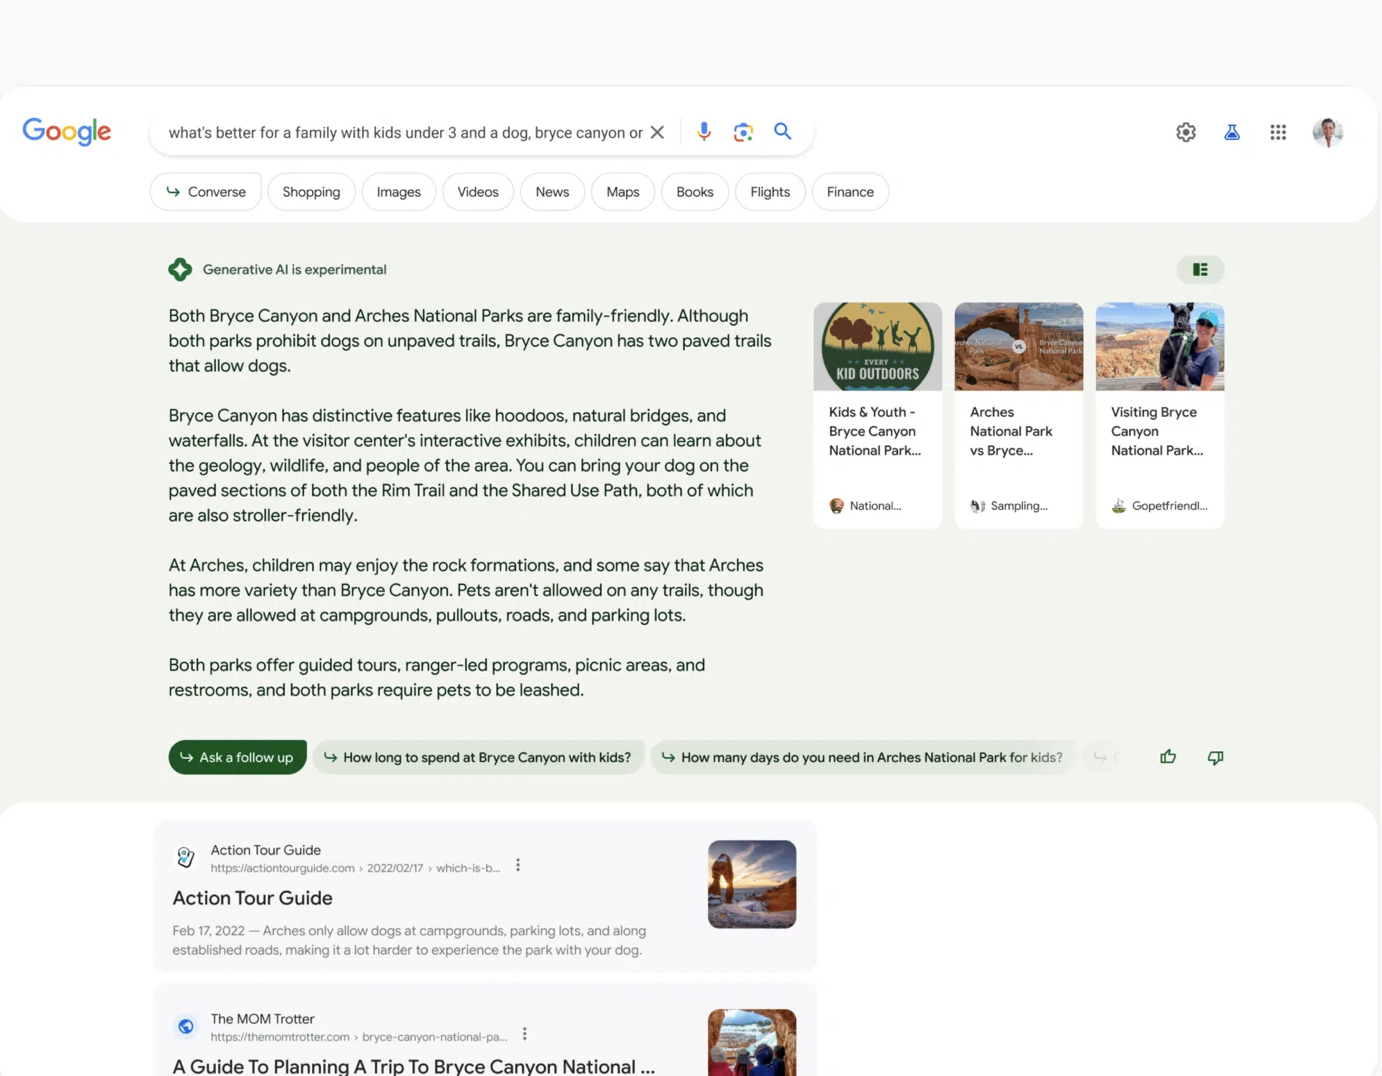
Task: Click the Arches vs Bryce comparison thumbnail
Action: pyautogui.click(x=1019, y=346)
